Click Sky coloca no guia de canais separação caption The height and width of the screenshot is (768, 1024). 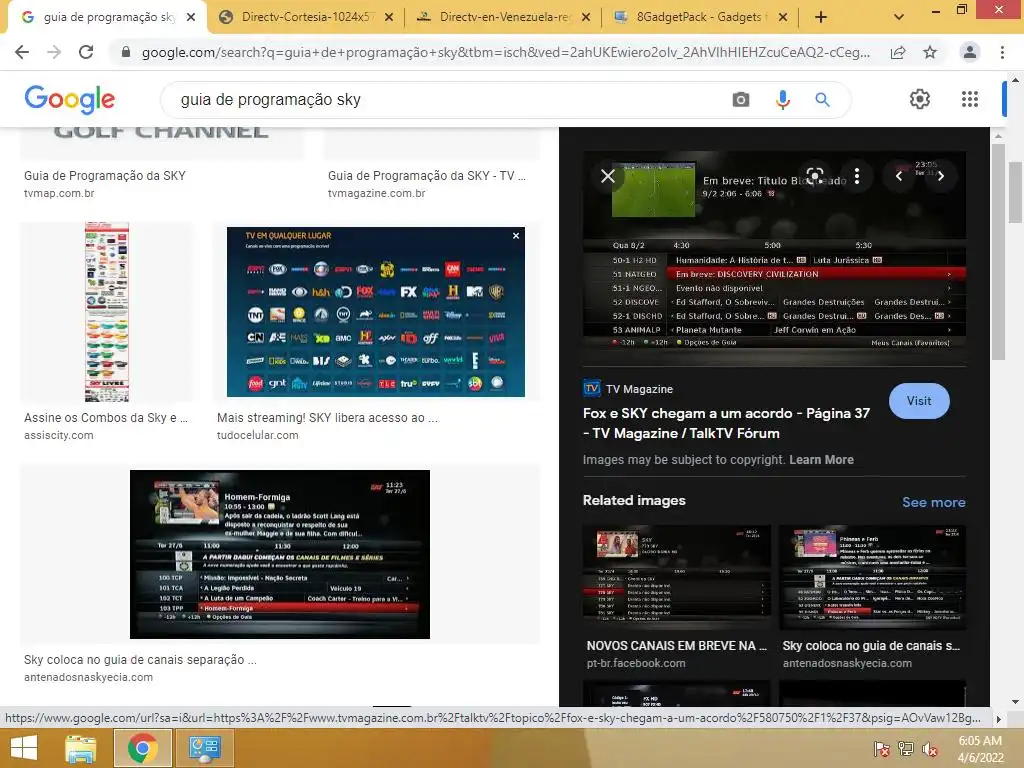(x=140, y=660)
